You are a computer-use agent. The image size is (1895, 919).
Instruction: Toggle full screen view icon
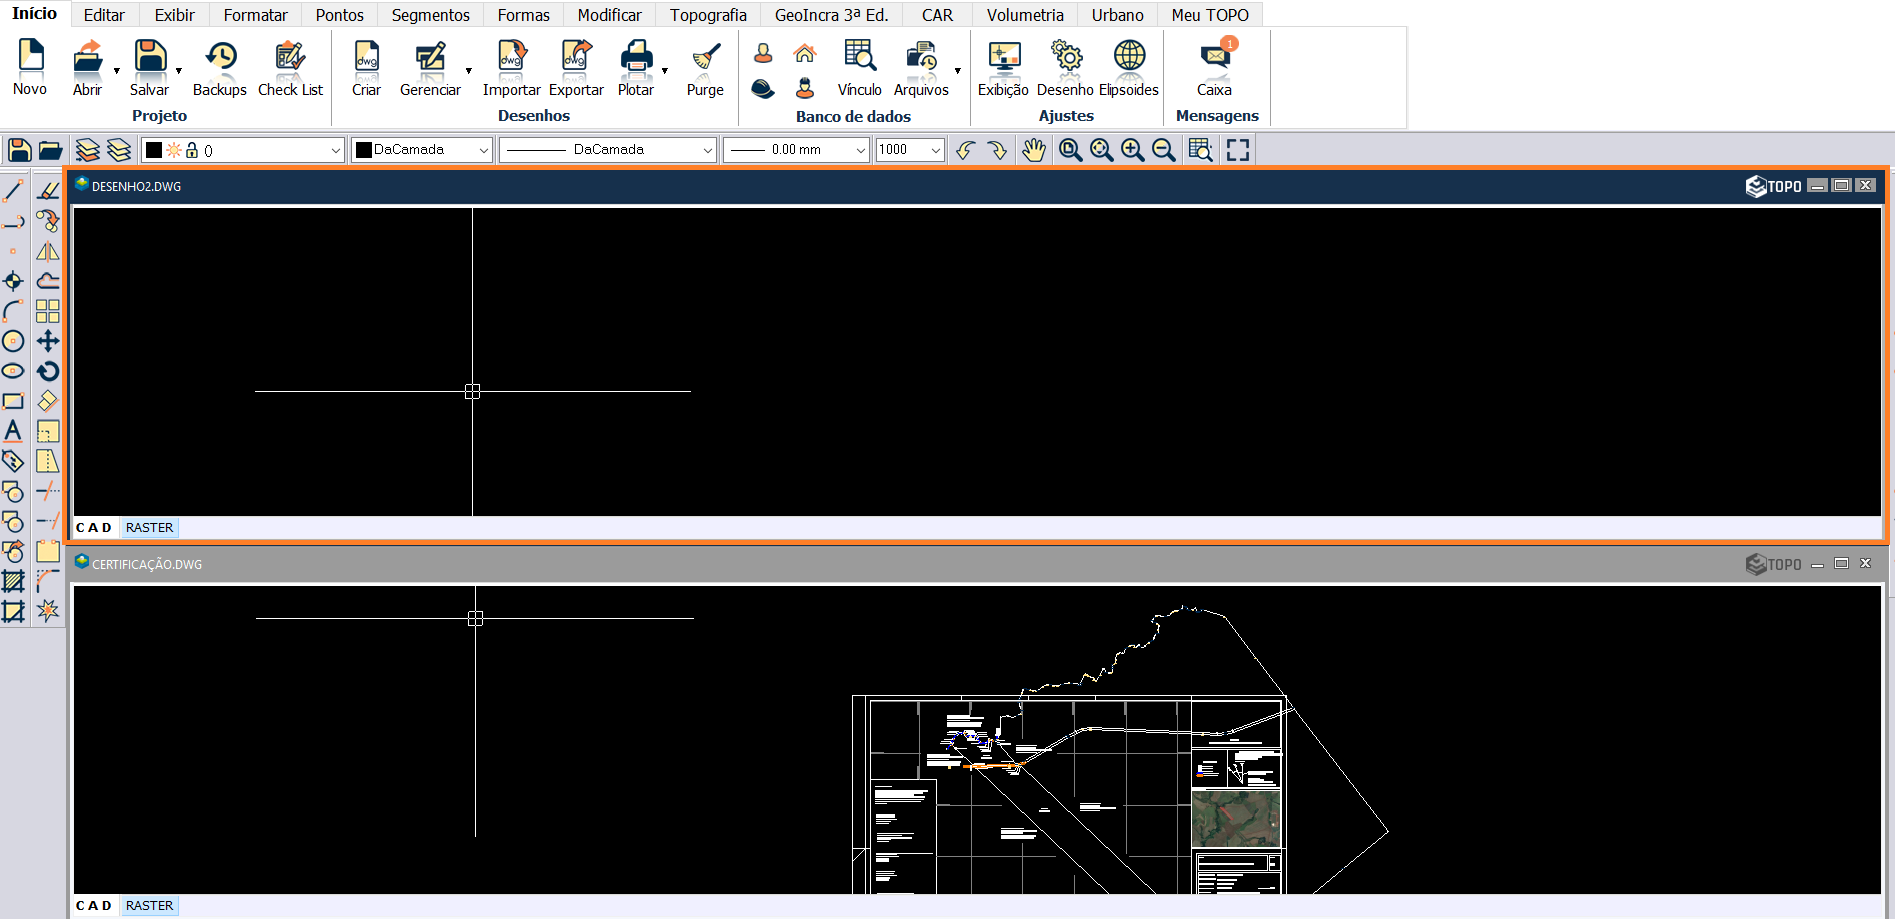[1238, 150]
